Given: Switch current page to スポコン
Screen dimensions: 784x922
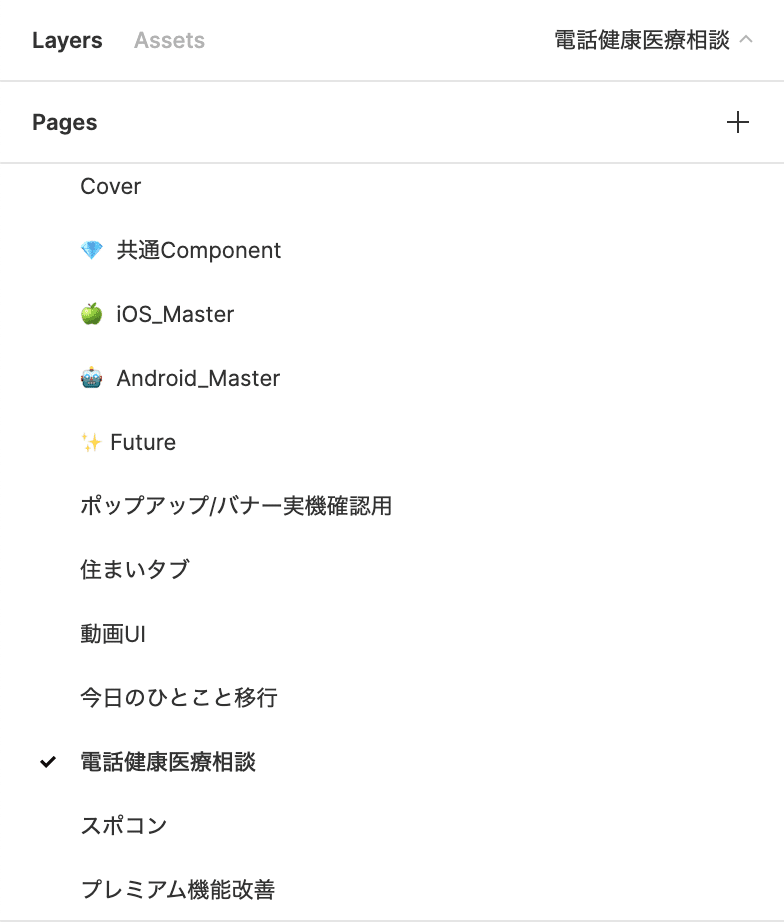Looking at the screenshot, I should (123, 826).
